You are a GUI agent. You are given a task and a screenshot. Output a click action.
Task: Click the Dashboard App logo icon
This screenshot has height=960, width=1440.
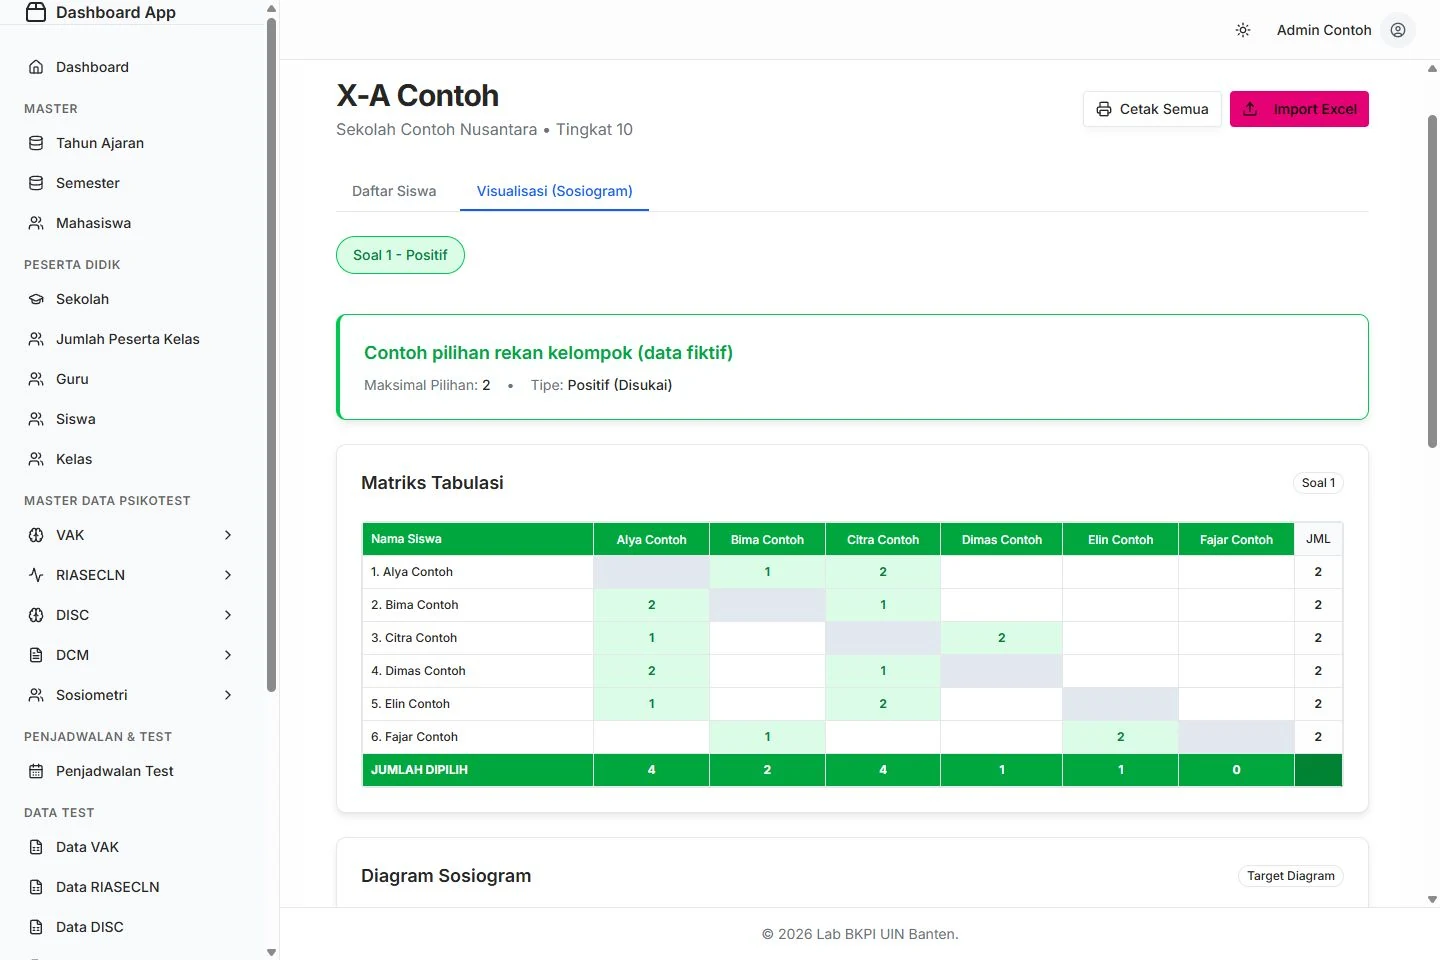(x=36, y=12)
